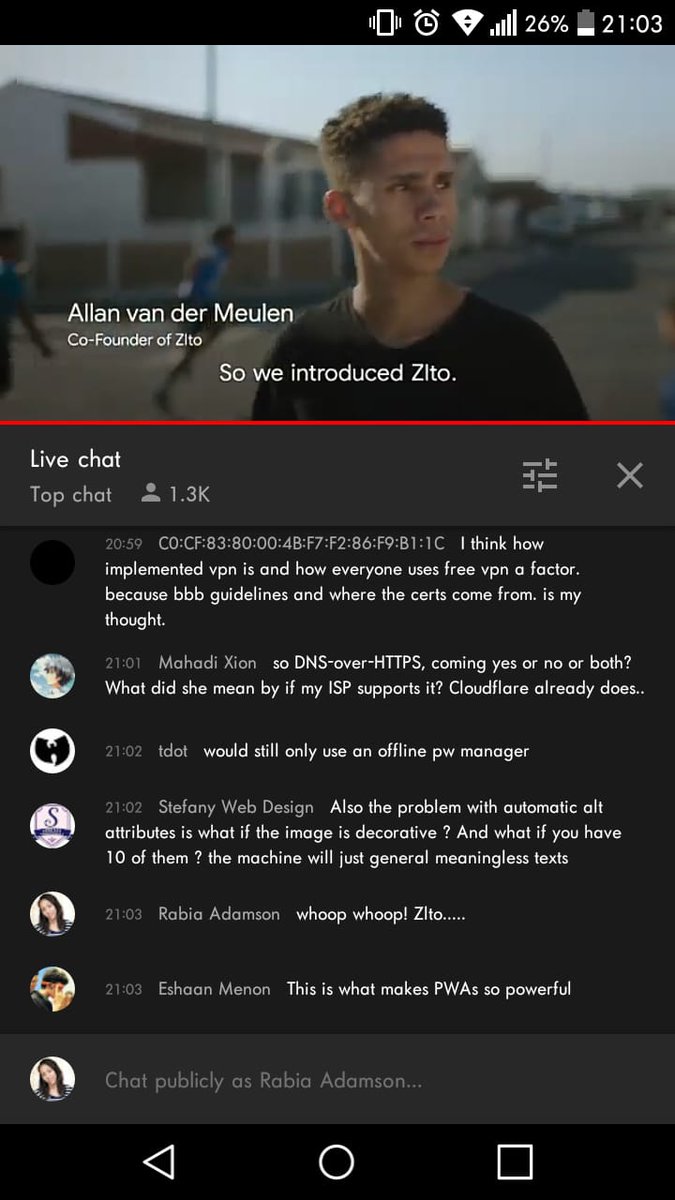Tap tdot's Wu-Tang logo avatar
675x1200 pixels.
click(x=52, y=751)
